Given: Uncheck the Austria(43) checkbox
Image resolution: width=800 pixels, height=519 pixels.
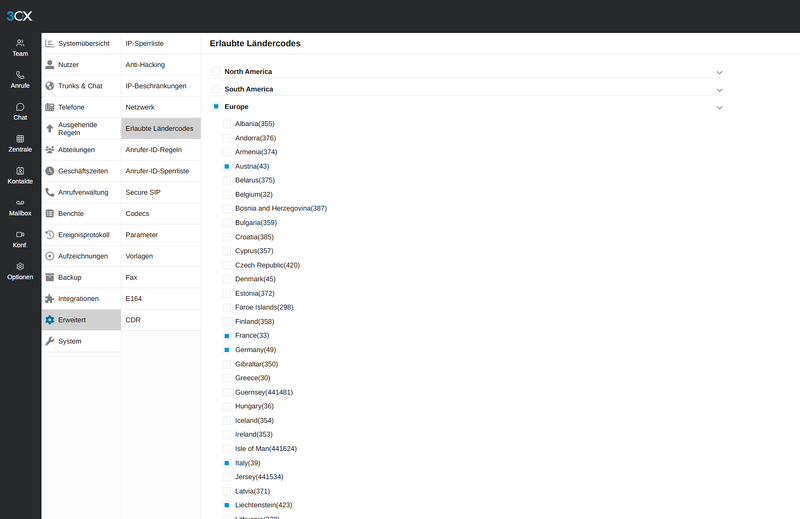Looking at the screenshot, I should click(227, 166).
